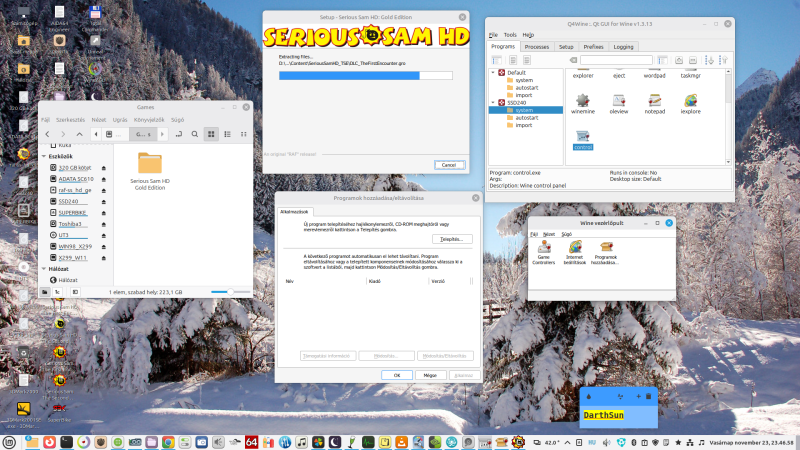Screen dimensions: 800x450
Task: Click the sort ascending arrow icon in Q4Wine
Action: click(x=723, y=60)
